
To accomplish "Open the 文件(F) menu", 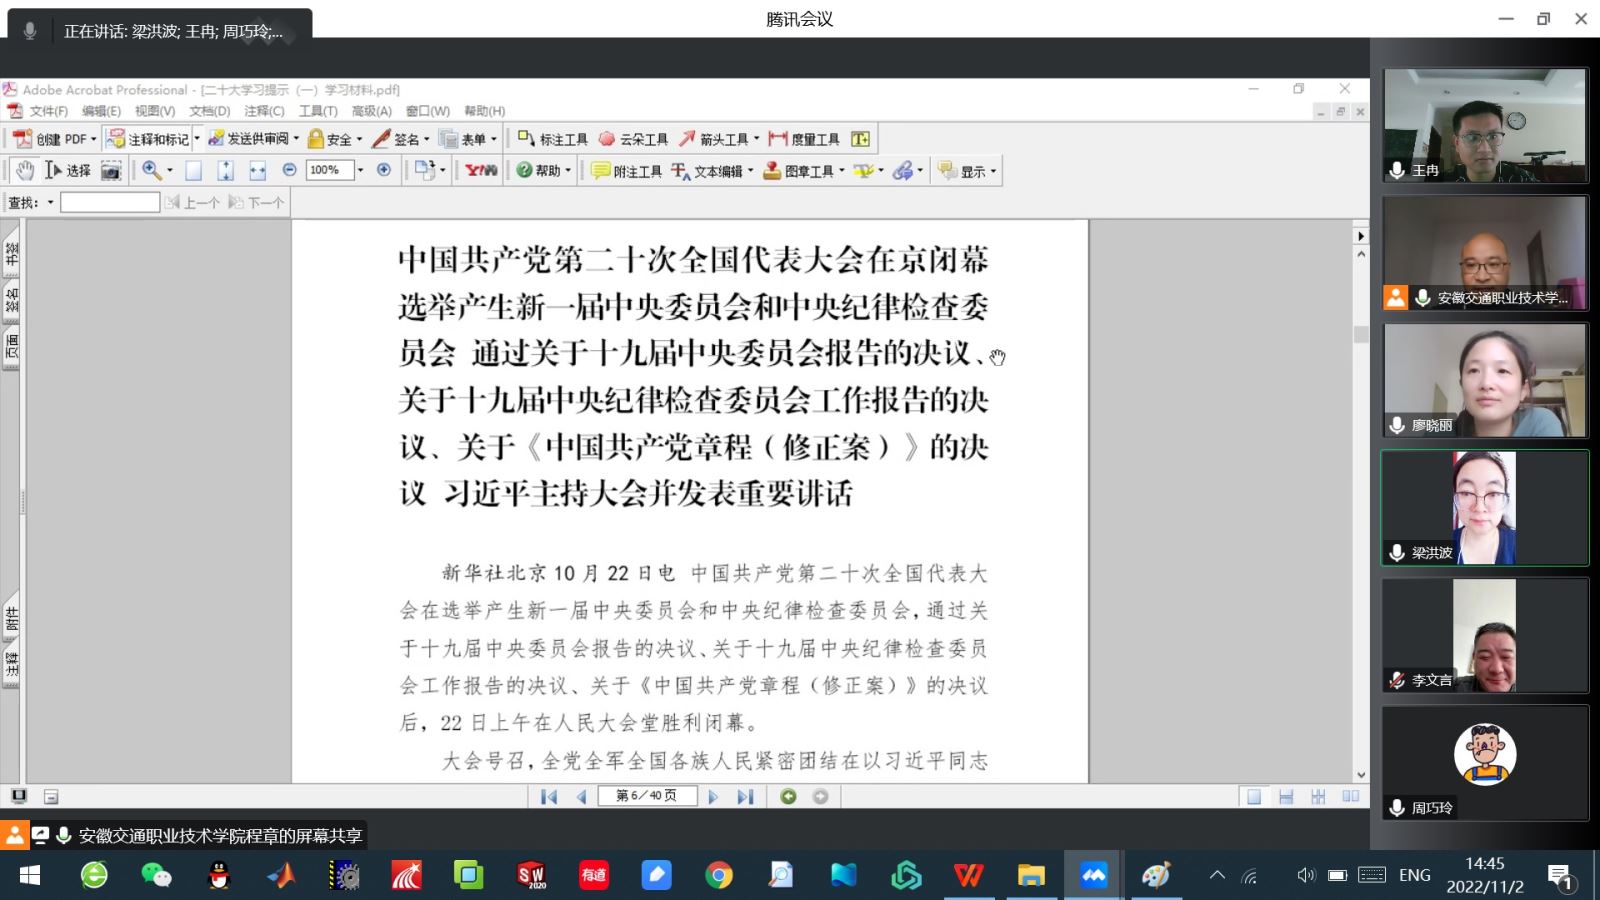I will click(47, 111).
